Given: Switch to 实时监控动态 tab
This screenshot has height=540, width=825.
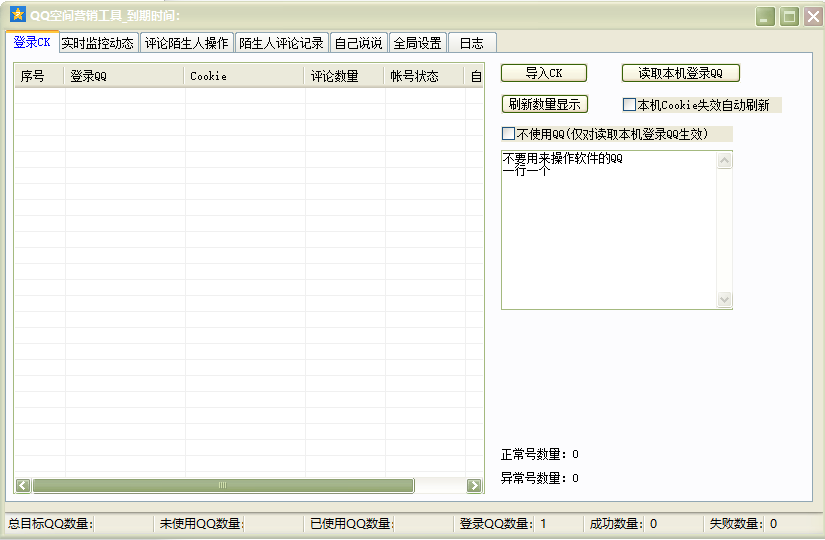Looking at the screenshot, I should click(97, 43).
